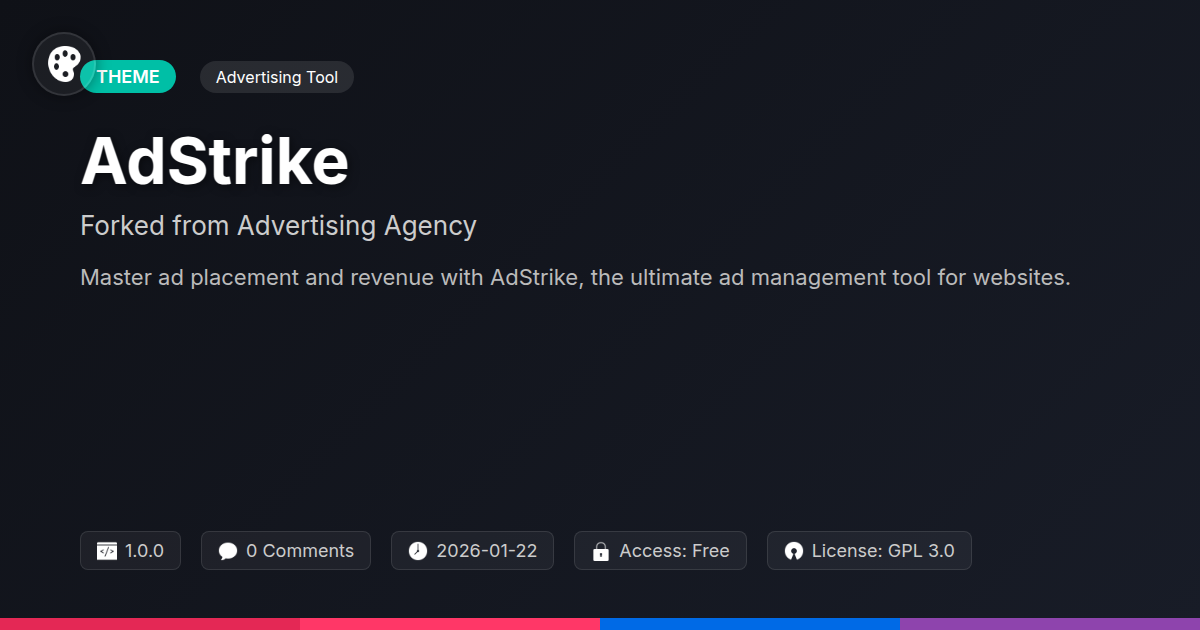
Task: Click the red bottom color stripe
Action: [150, 624]
